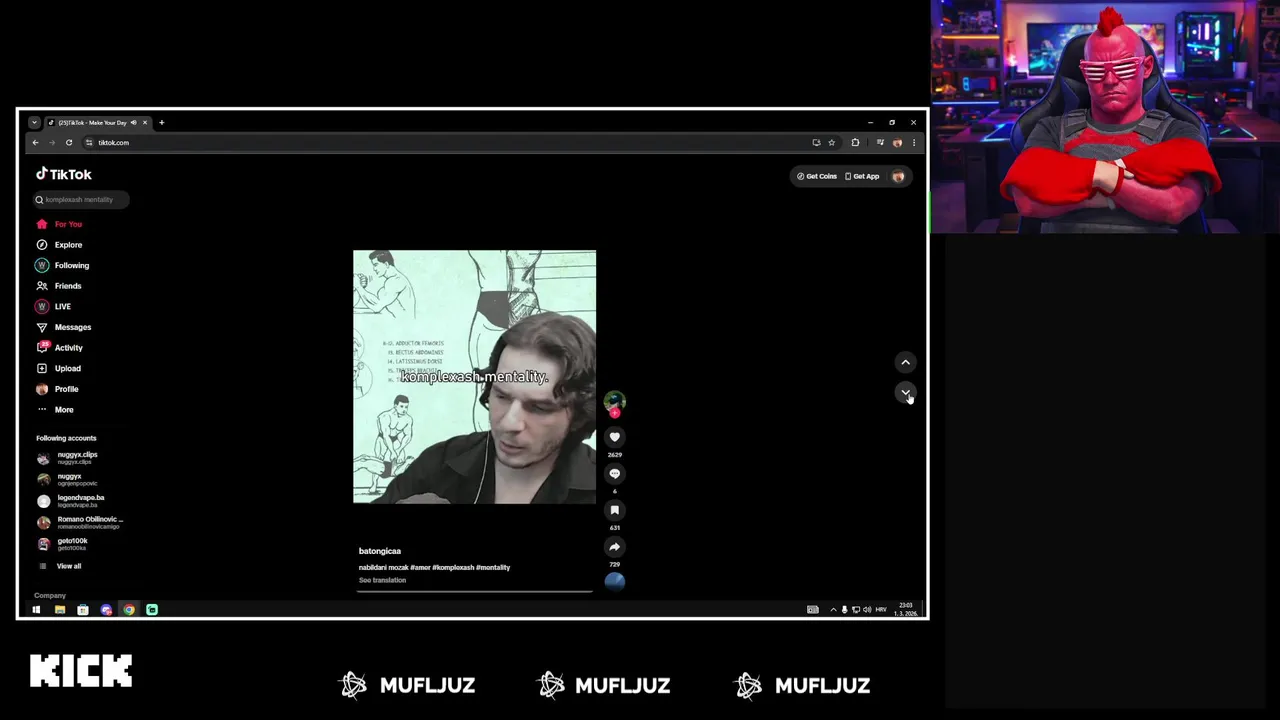Open the media controls icon in Chrome toolbar
Screen dimensions: 1280x720
pyautogui.click(x=880, y=143)
